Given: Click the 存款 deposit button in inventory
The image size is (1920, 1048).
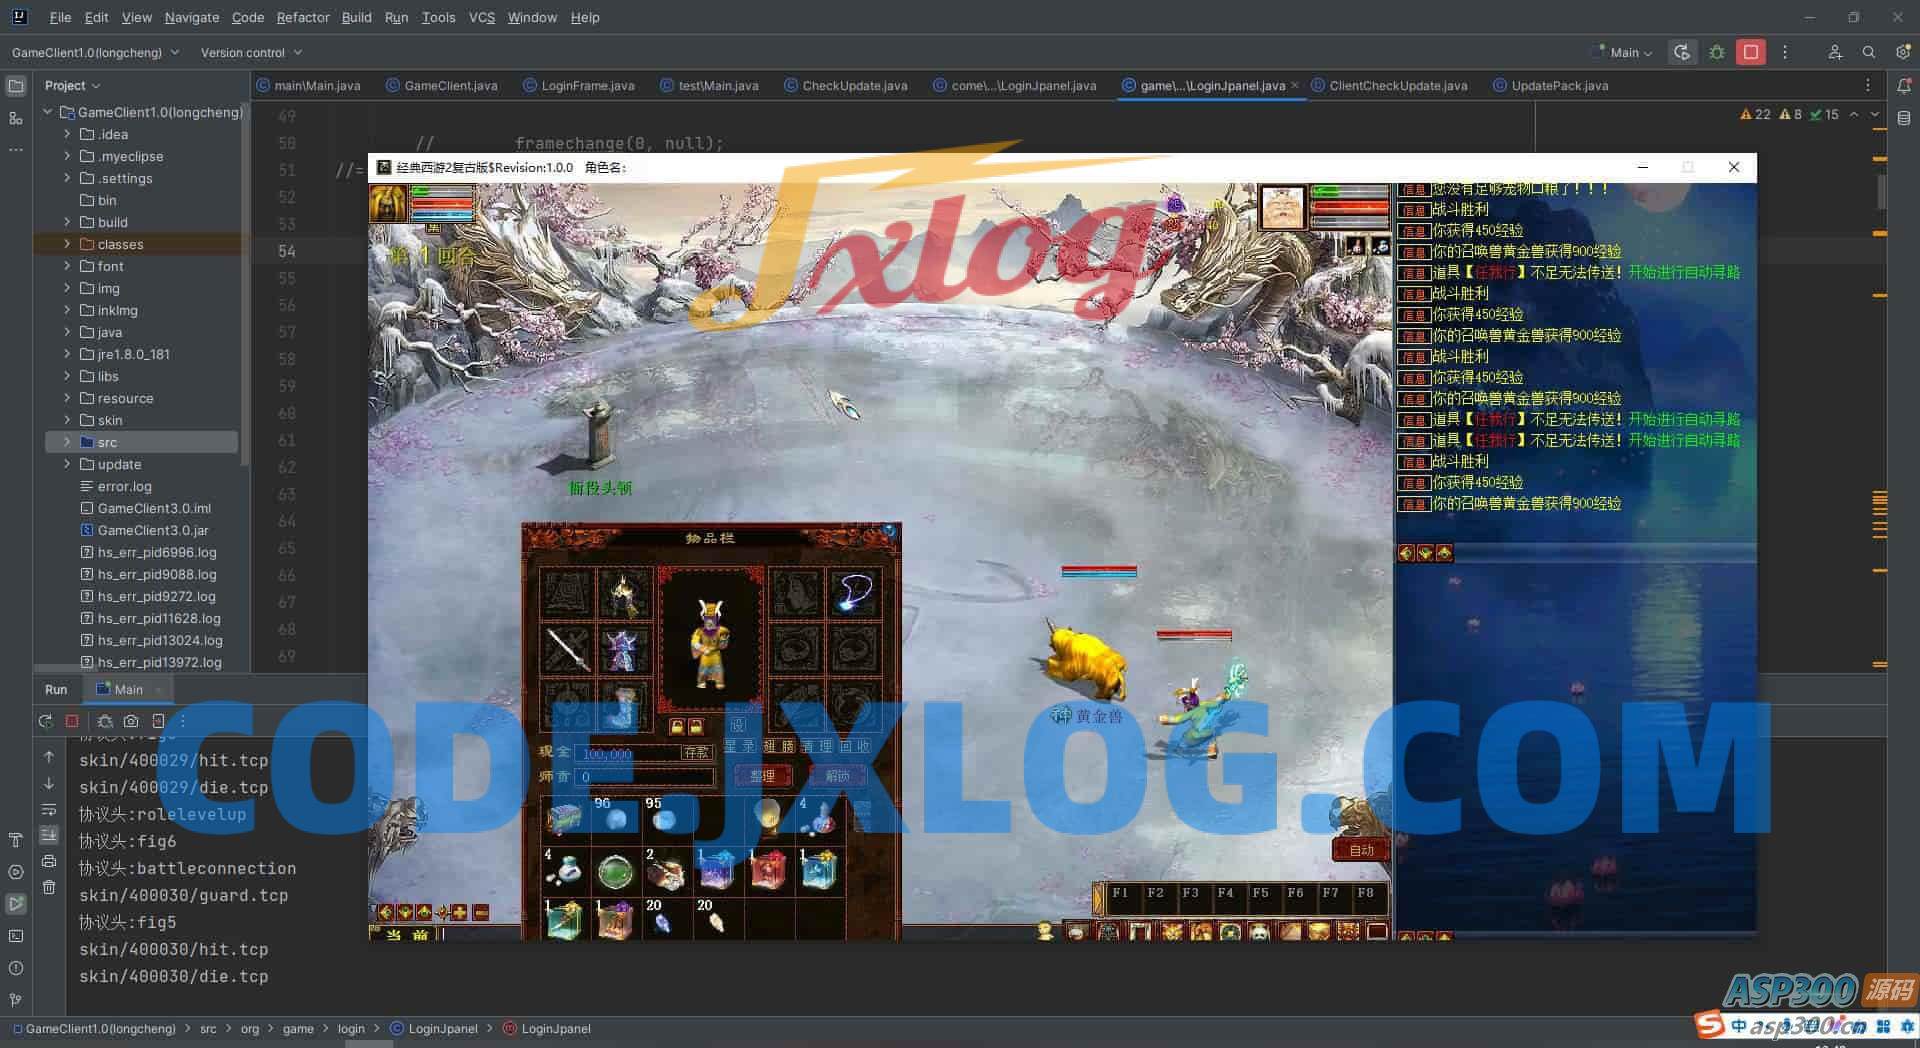Looking at the screenshot, I should coord(696,753).
